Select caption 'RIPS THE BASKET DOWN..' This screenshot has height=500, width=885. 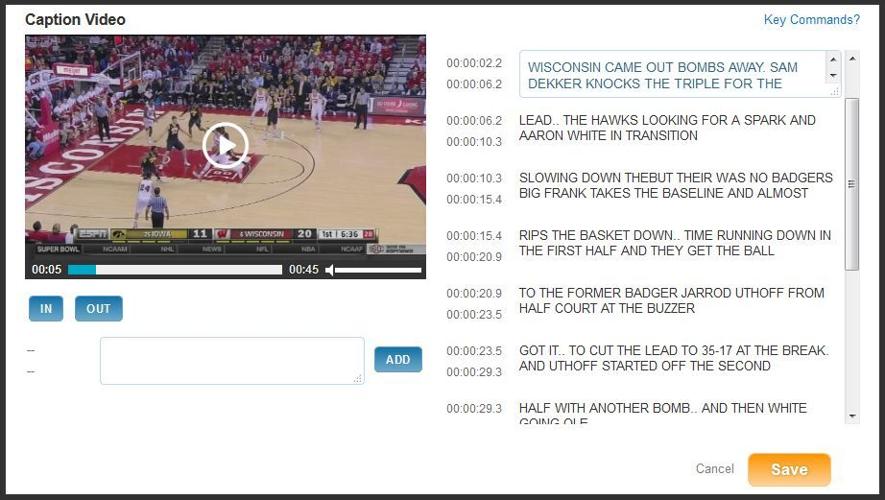coord(675,243)
